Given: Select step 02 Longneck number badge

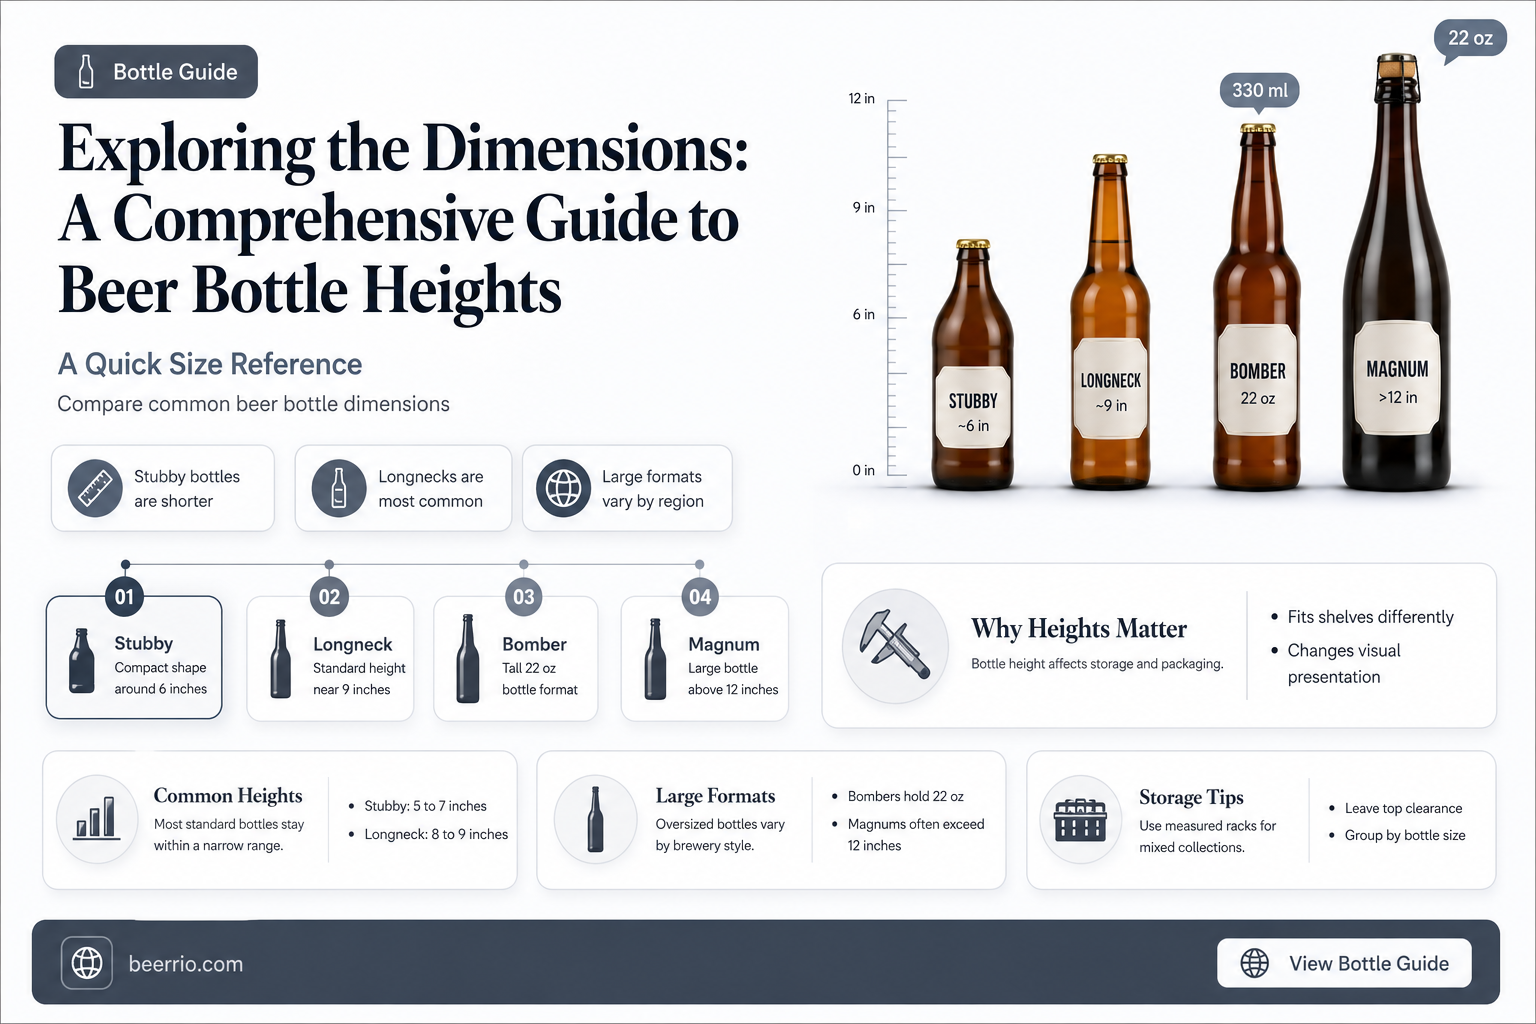Looking at the screenshot, I should tap(329, 597).
